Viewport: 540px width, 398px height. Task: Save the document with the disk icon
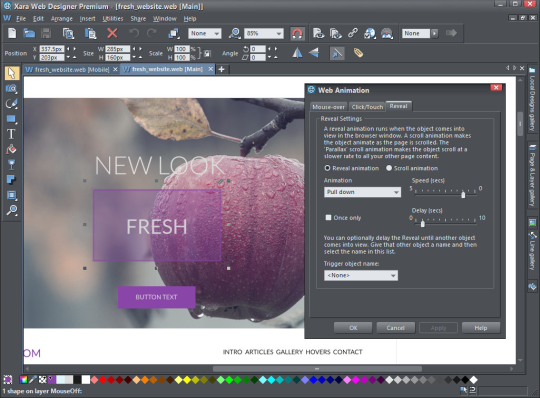click(46, 33)
